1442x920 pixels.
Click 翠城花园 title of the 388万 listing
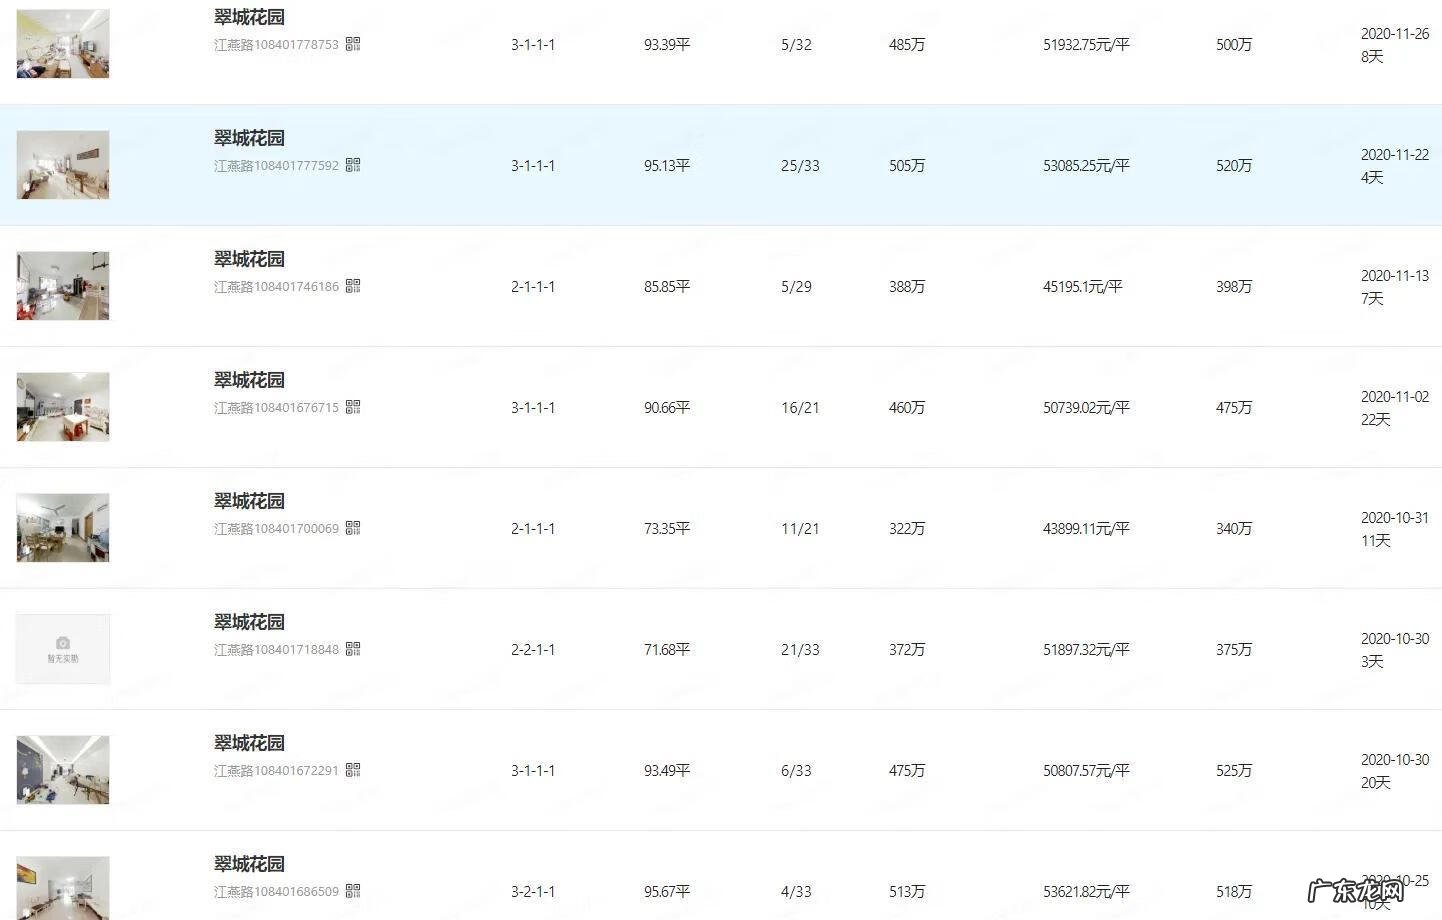248,258
